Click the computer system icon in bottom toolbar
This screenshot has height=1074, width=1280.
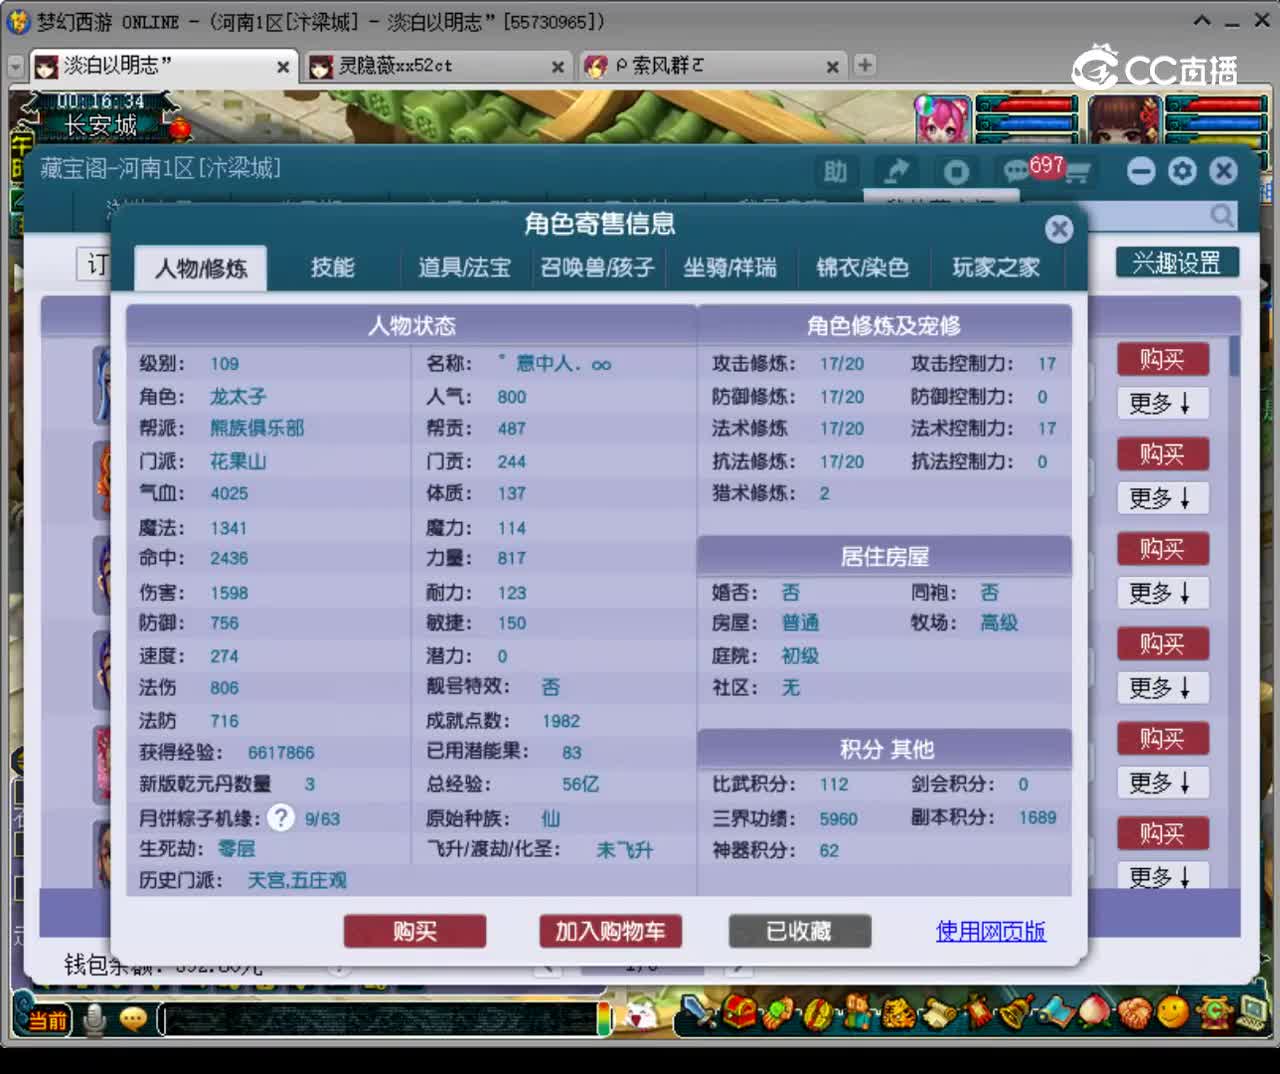coord(1252,1013)
